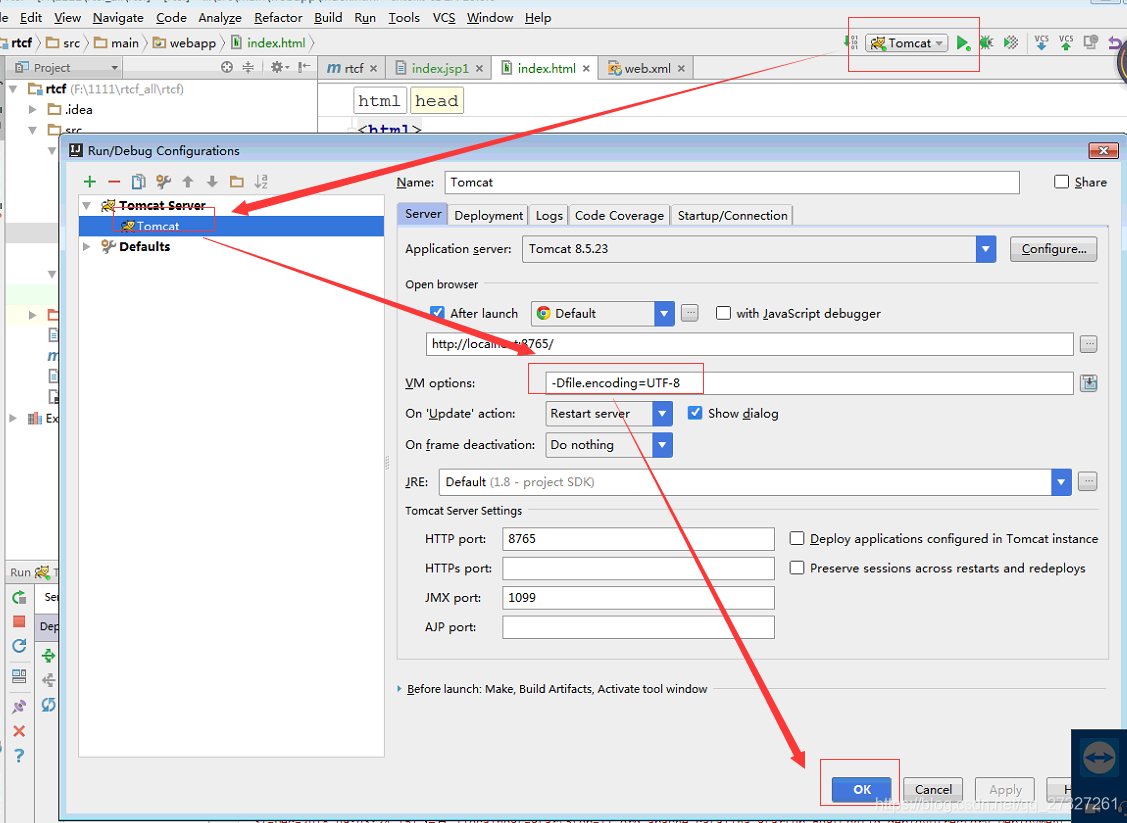
Task: Click into the HTTP port field
Action: tap(638, 538)
